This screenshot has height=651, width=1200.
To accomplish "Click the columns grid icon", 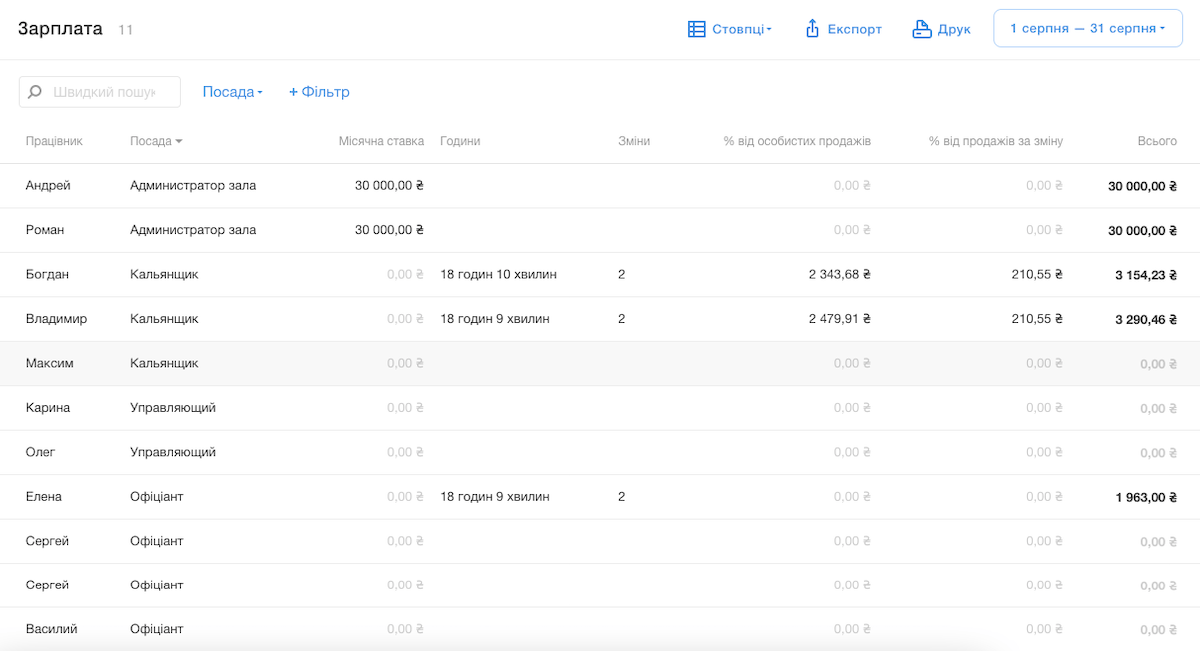I will tap(697, 29).
